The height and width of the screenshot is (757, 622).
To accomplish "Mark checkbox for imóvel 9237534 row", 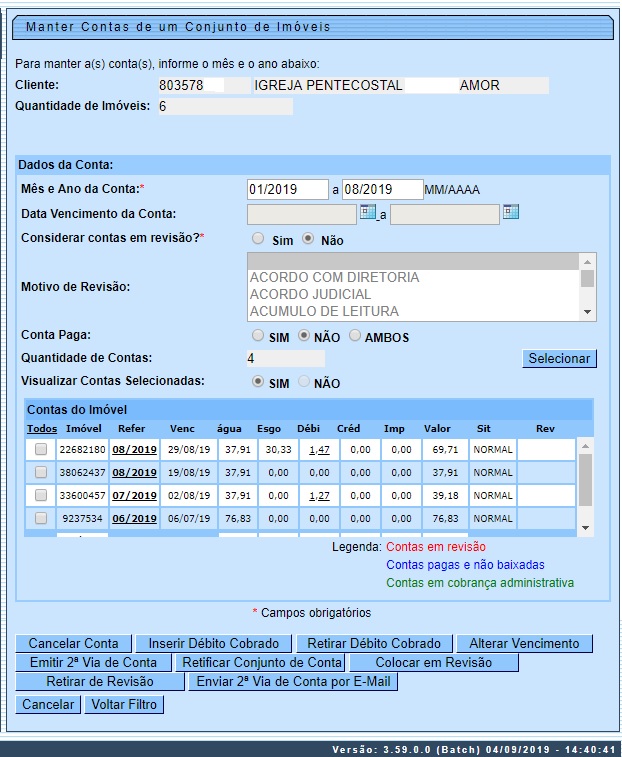I will click(x=41, y=518).
